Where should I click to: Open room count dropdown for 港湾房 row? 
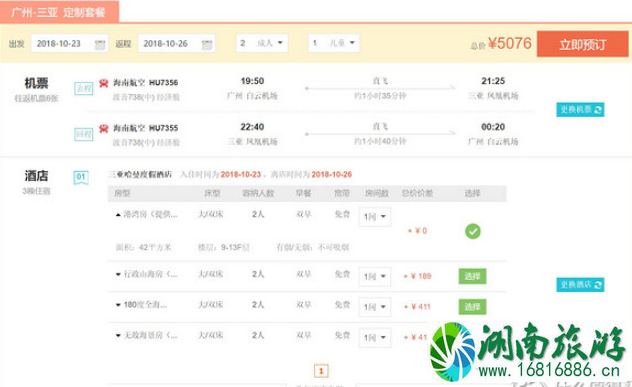374,217
